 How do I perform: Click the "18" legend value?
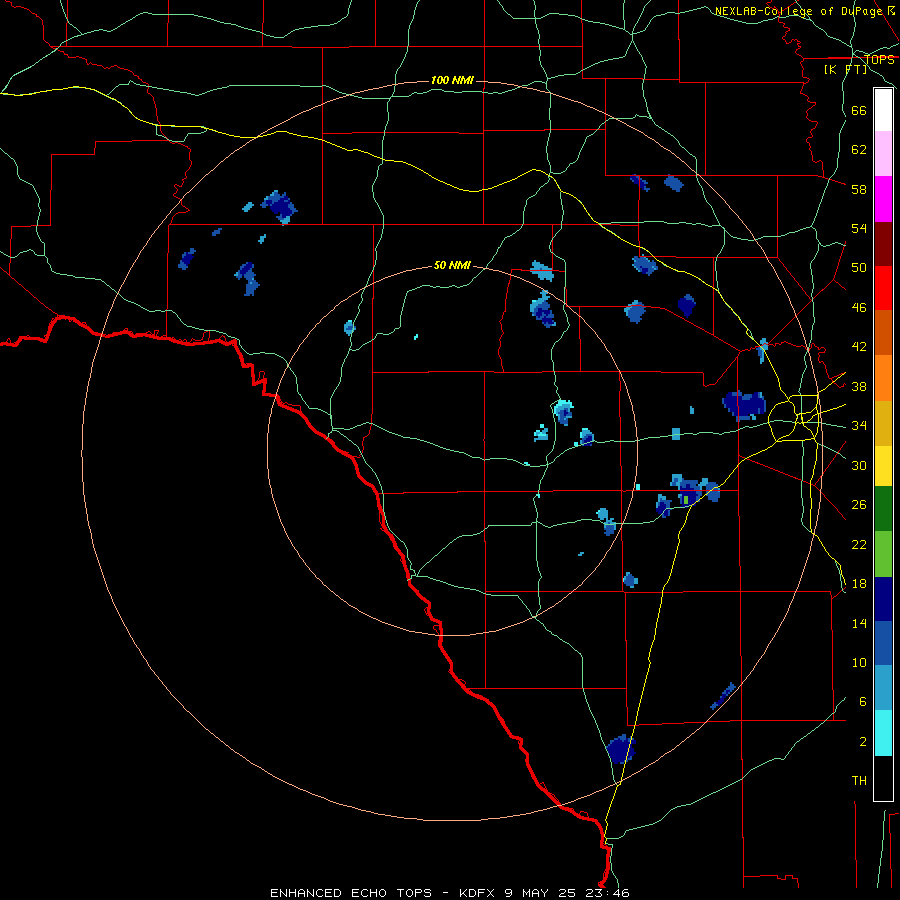[859, 584]
